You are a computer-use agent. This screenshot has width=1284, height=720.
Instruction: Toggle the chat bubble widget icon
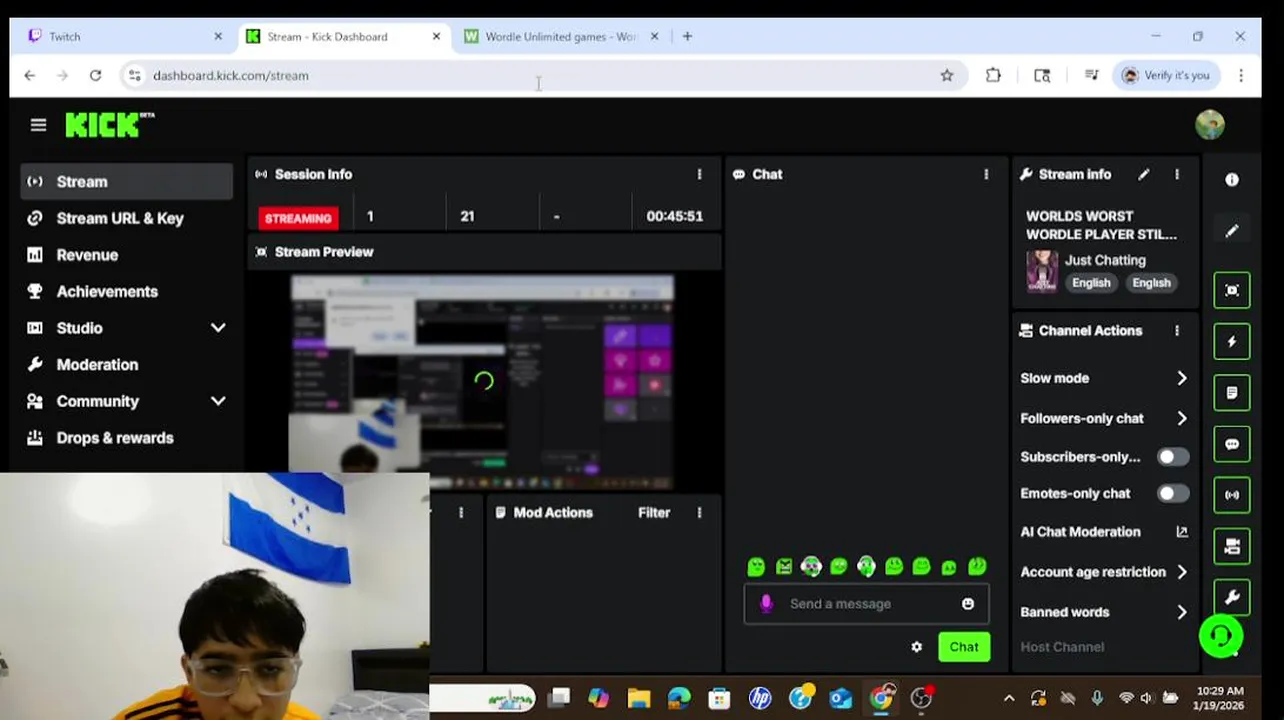(1232, 444)
